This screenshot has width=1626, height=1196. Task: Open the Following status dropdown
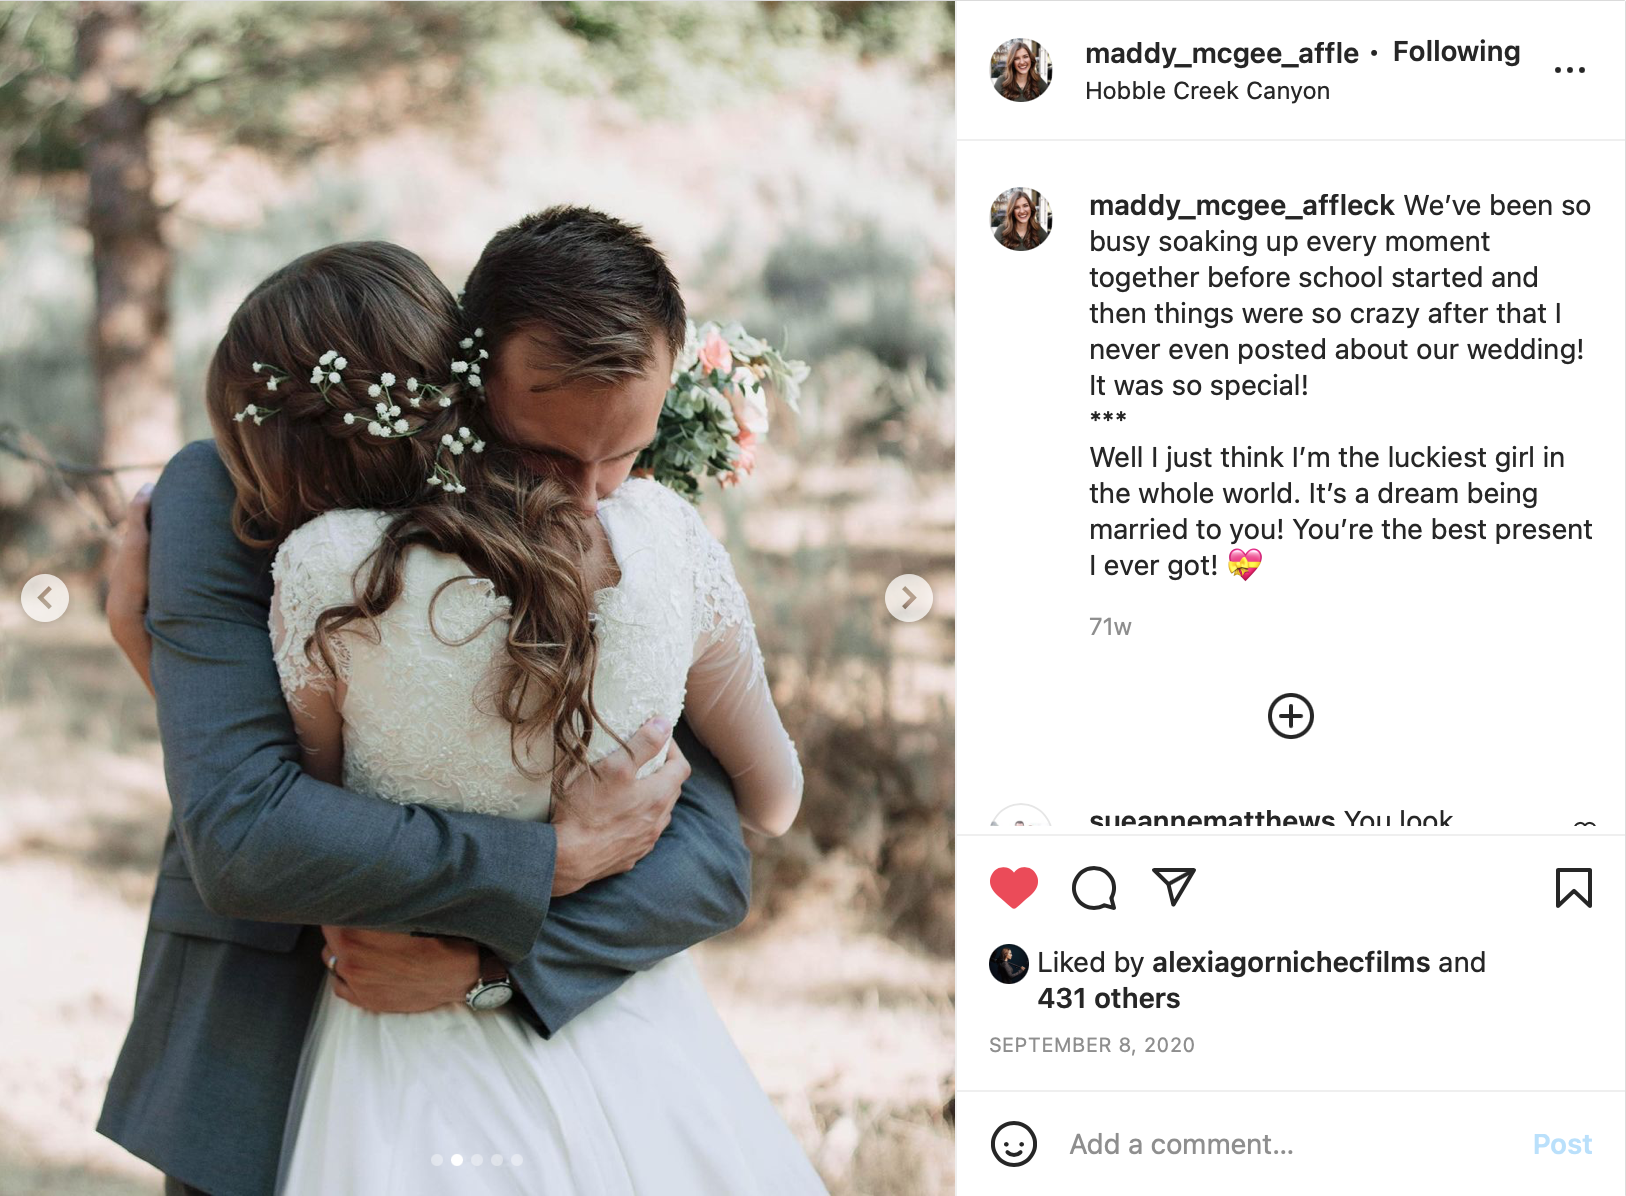(1456, 51)
